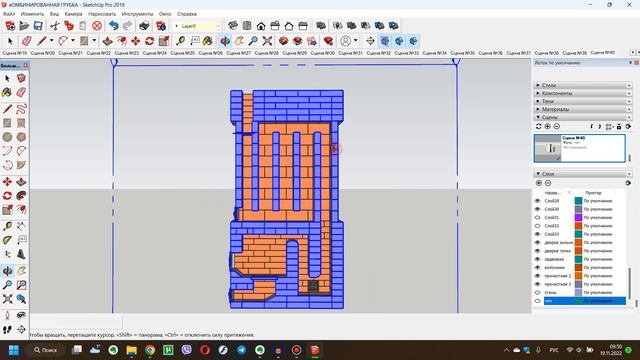The image size is (640, 360).
Task: Open the line tool dropdown arrow
Action: pos(51,41)
